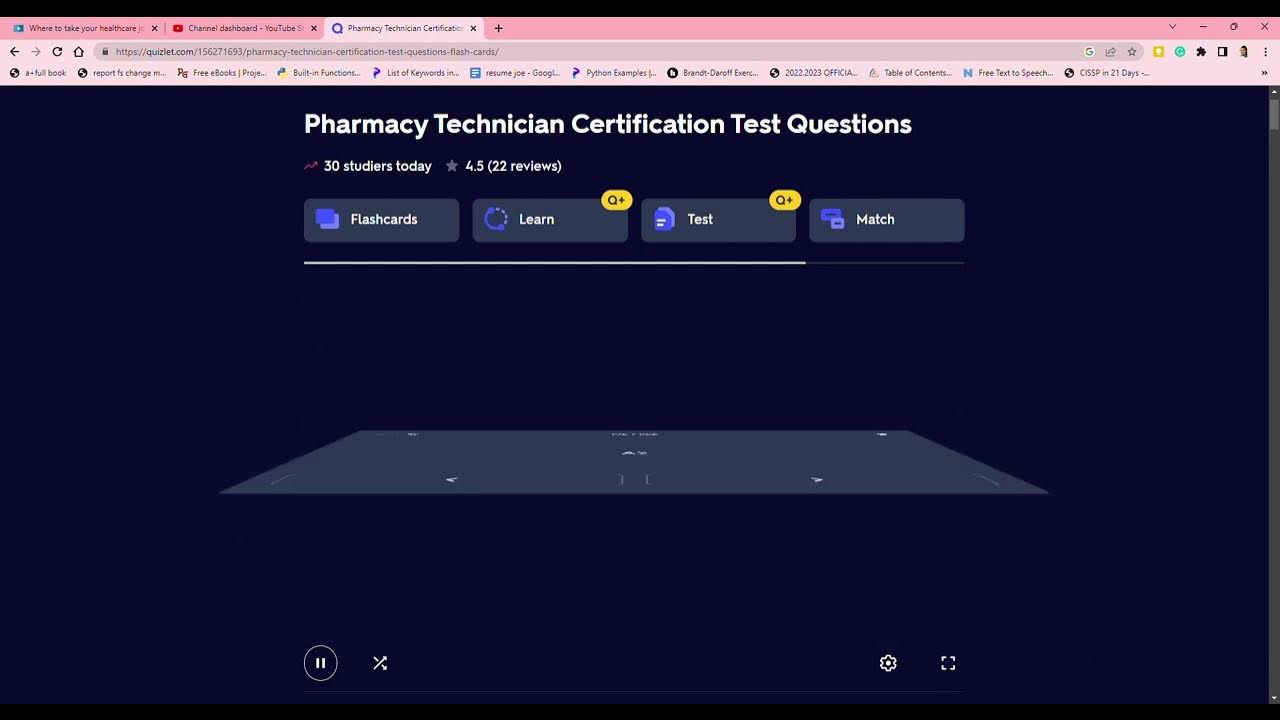Image resolution: width=1280 pixels, height=720 pixels.
Task: View site information padlock
Action: [104, 51]
